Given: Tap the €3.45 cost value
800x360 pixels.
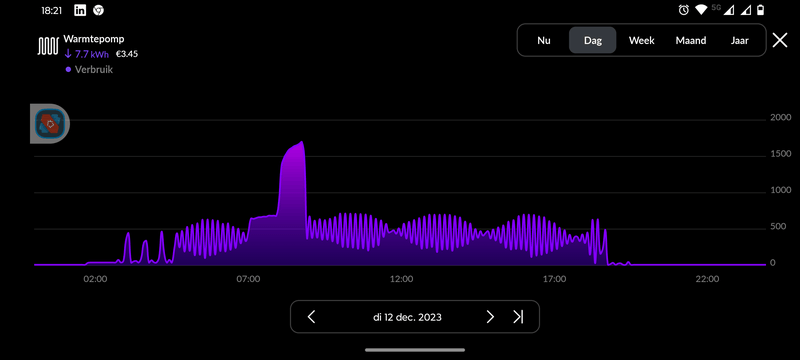Looking at the screenshot, I should pyautogui.click(x=127, y=54).
